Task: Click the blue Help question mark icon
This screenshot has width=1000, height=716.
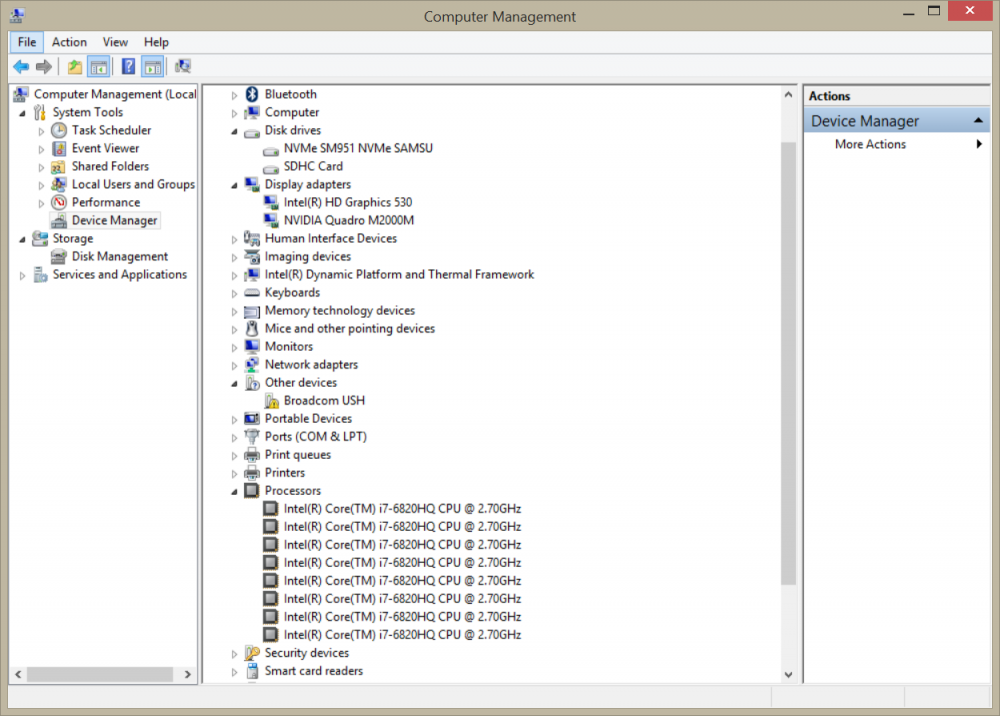Action: point(128,67)
